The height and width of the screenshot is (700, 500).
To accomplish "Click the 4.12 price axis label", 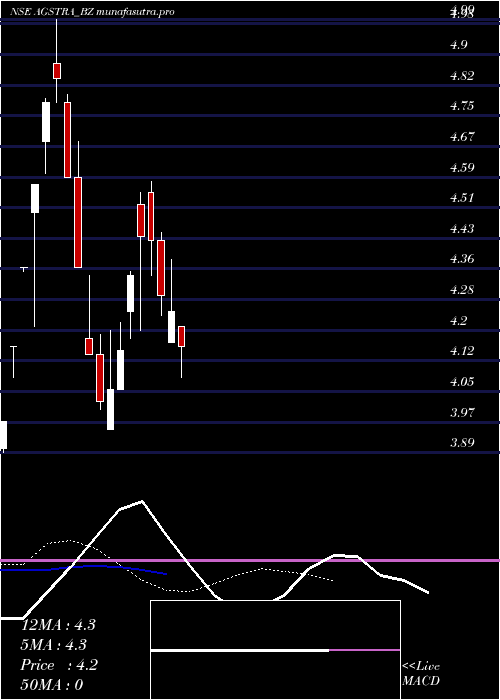I will (462, 350).
